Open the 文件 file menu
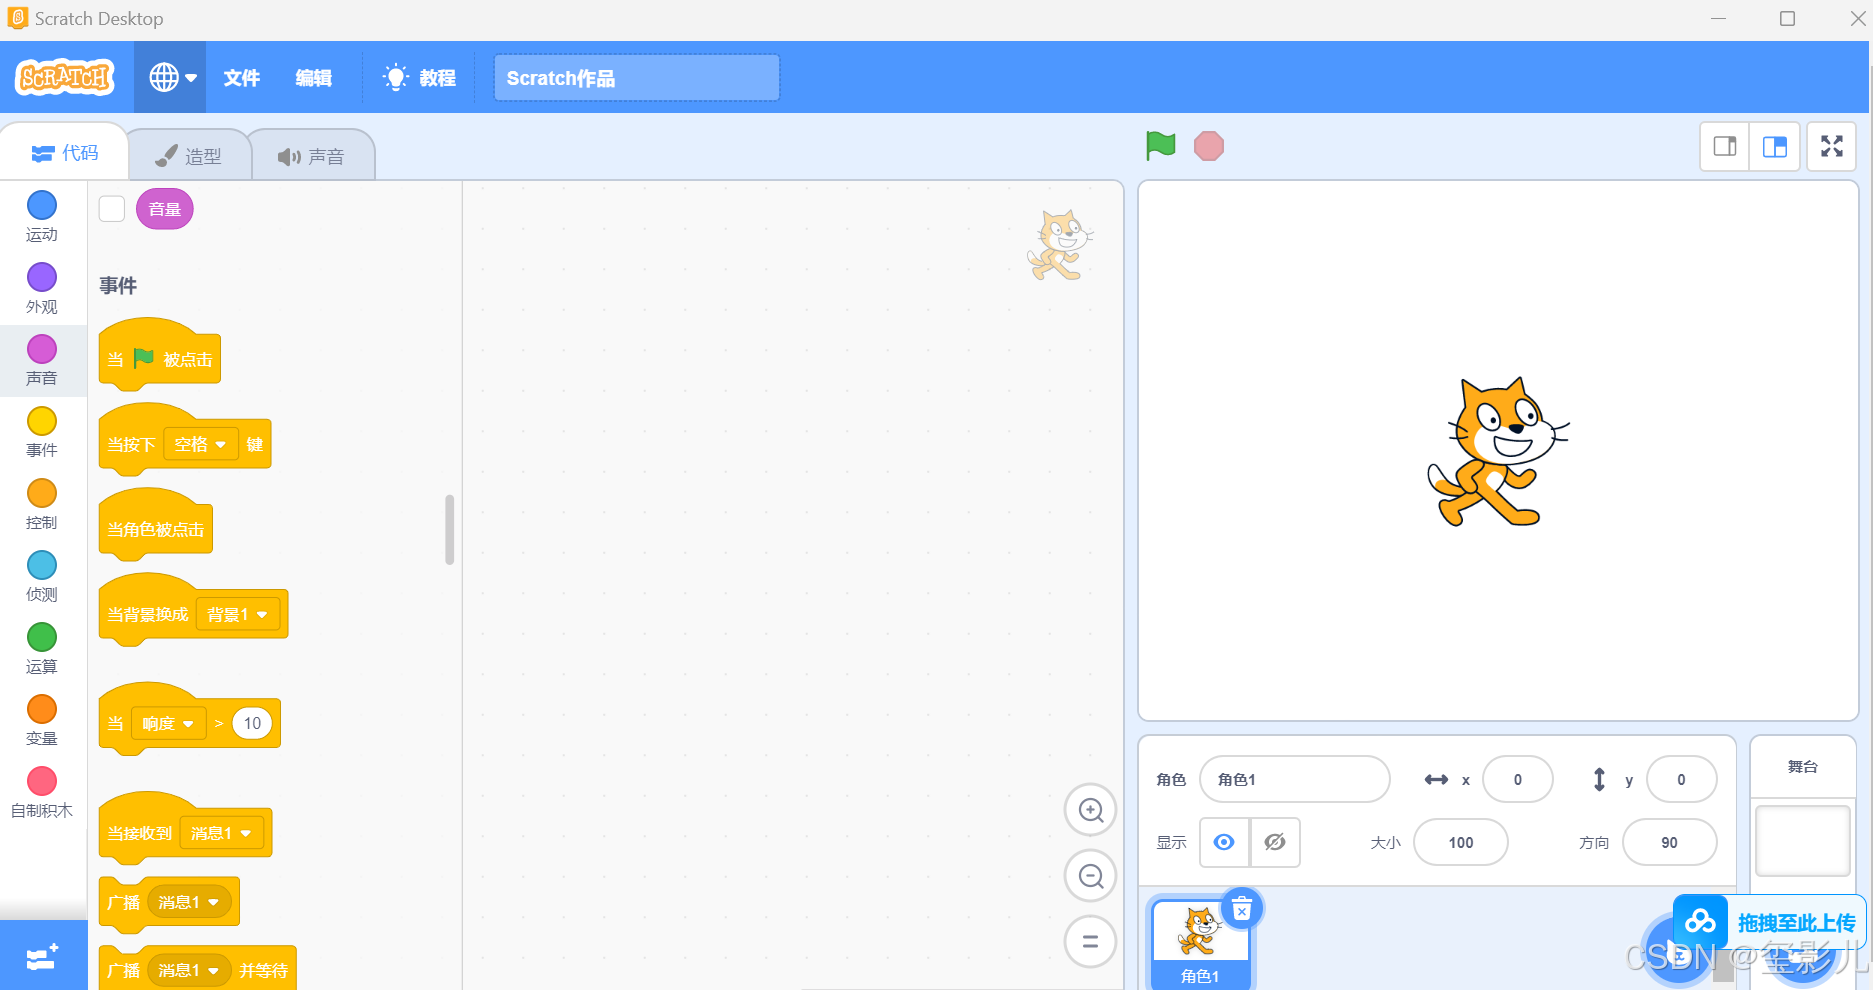 tap(241, 78)
